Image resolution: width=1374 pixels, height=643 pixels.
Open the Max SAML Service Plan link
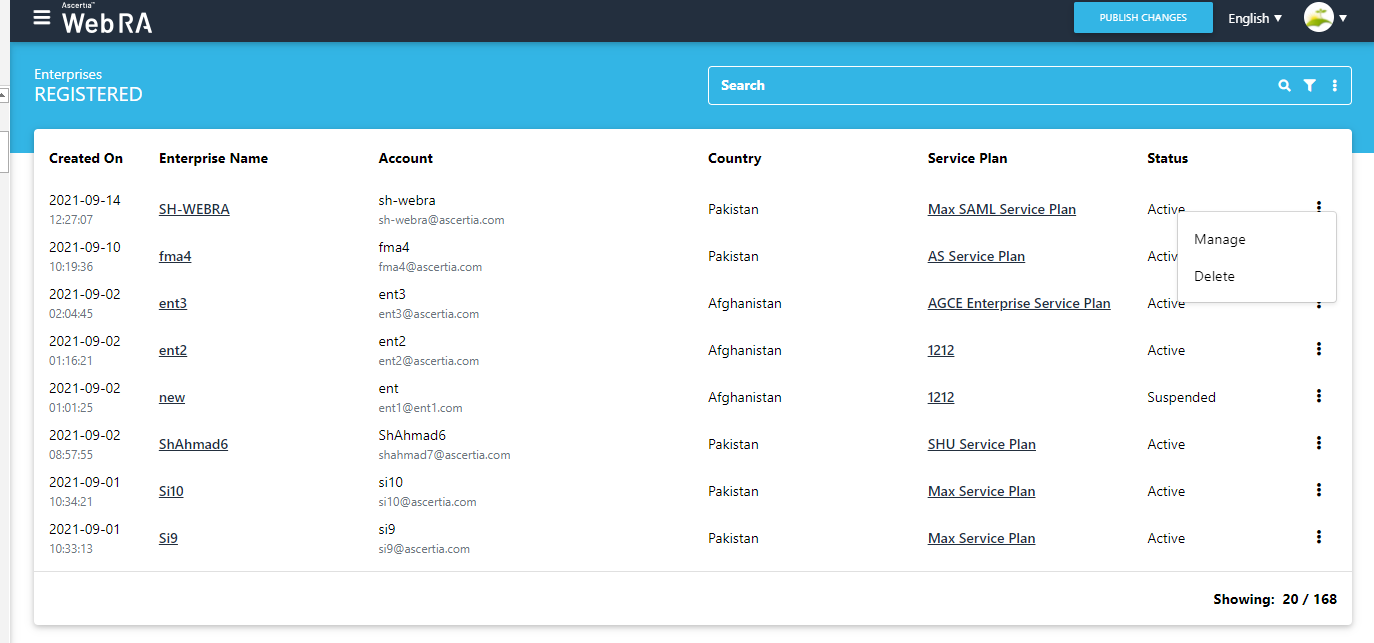point(1001,210)
